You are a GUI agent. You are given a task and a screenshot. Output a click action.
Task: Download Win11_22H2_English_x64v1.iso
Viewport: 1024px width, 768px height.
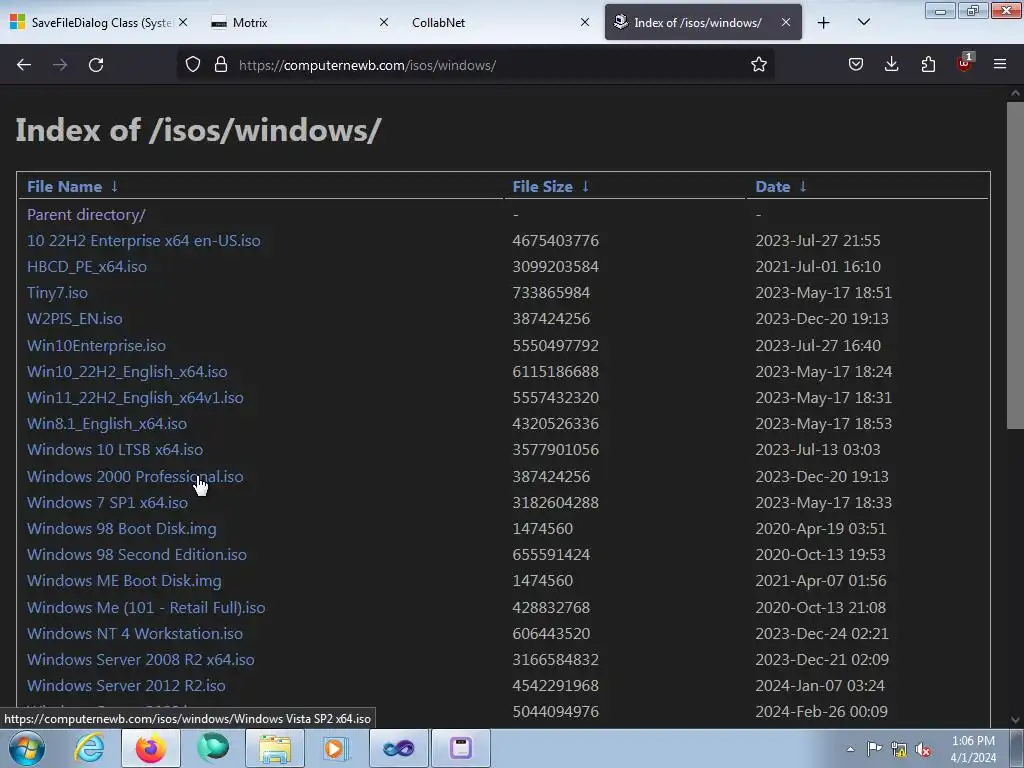point(135,398)
